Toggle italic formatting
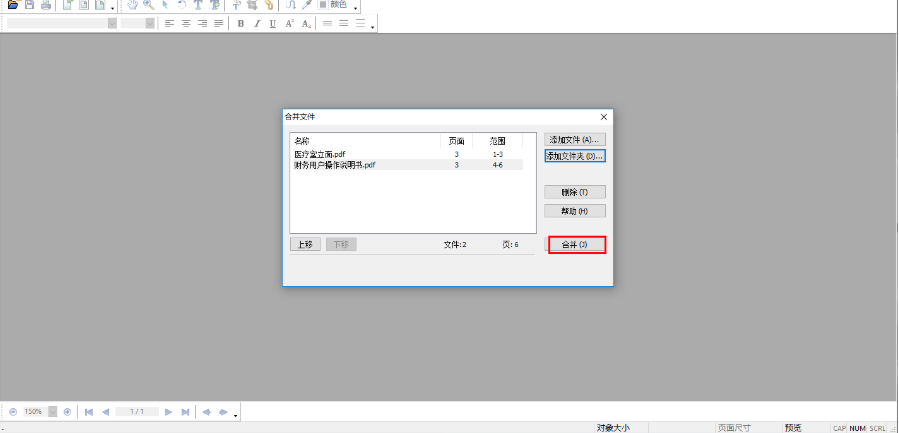Image resolution: width=899 pixels, height=433 pixels. (x=257, y=24)
